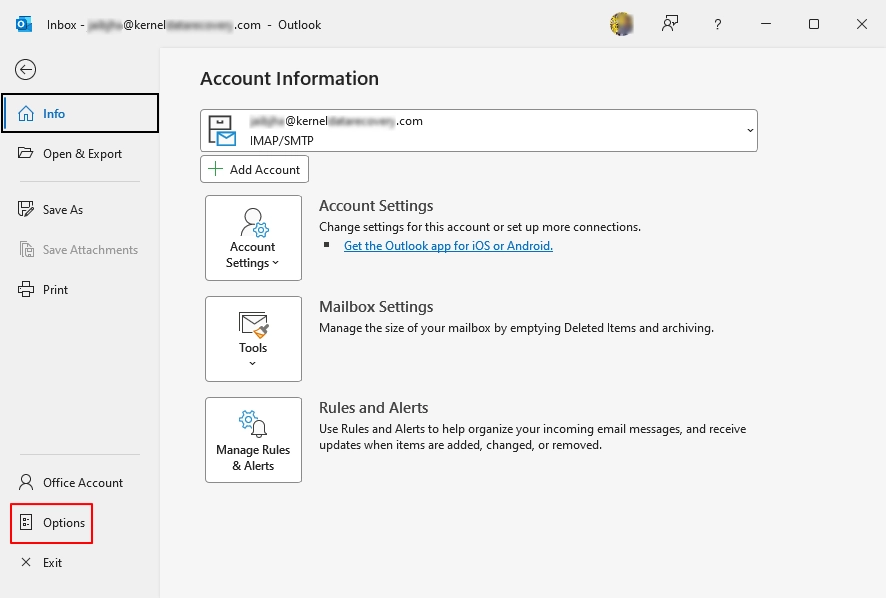Image resolution: width=886 pixels, height=598 pixels.
Task: Open the Account Settings dropdown button
Action: [x=253, y=238]
